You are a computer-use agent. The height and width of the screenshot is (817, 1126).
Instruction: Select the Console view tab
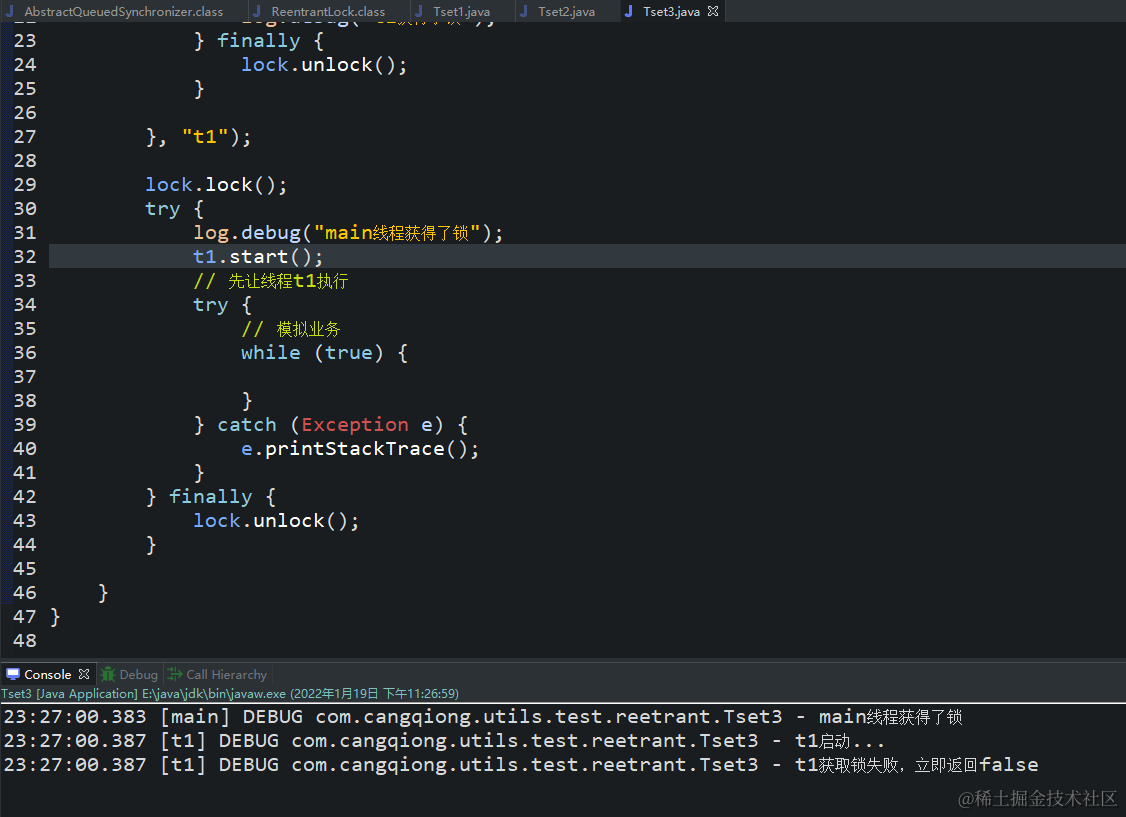pos(47,675)
